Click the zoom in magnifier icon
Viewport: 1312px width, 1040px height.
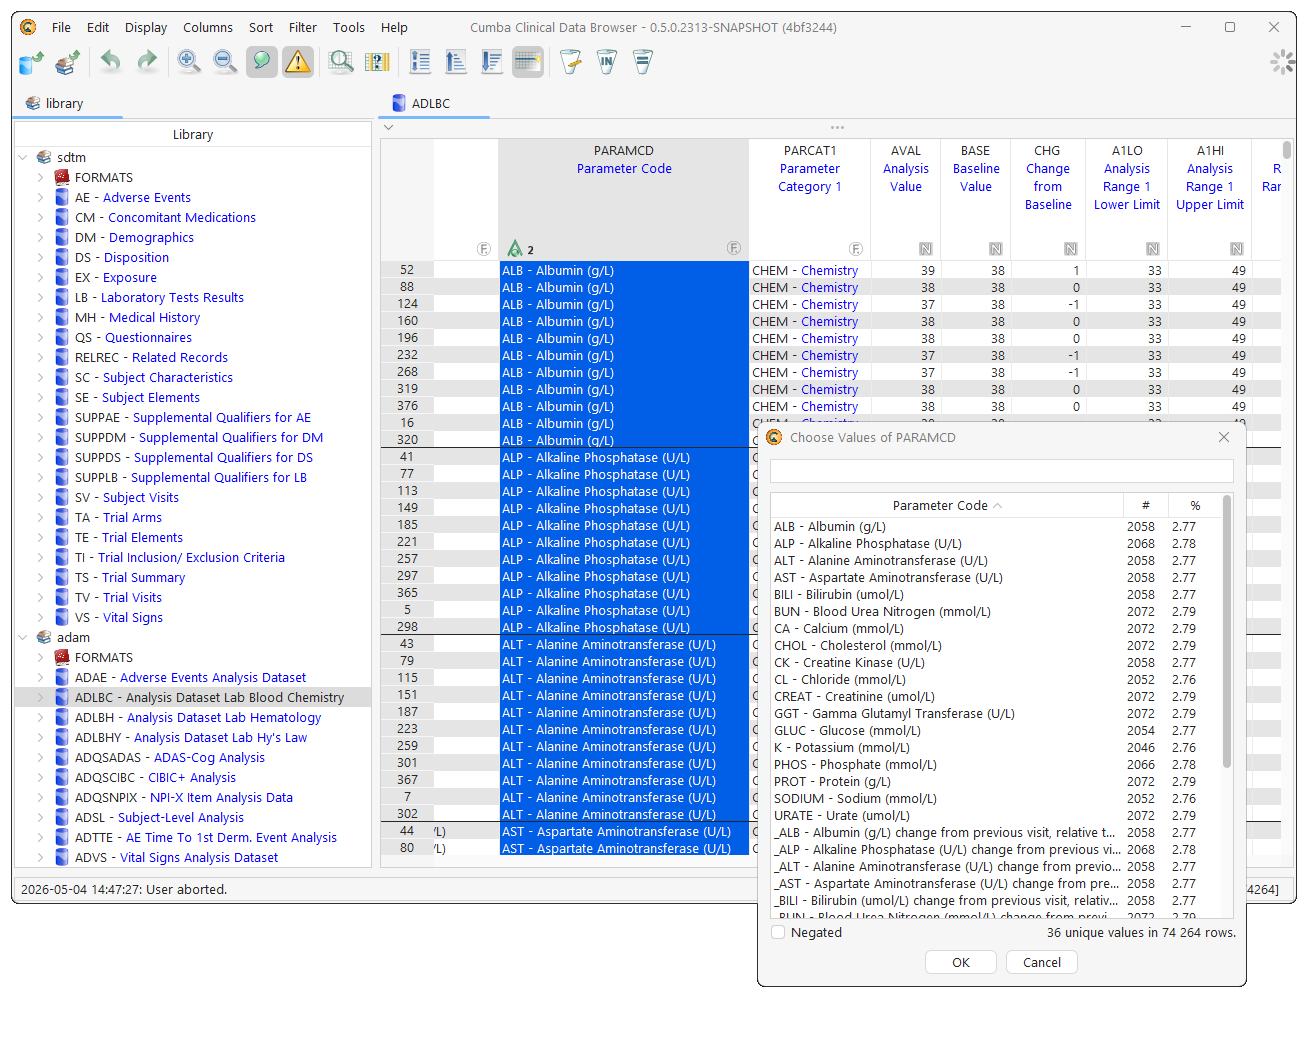188,62
